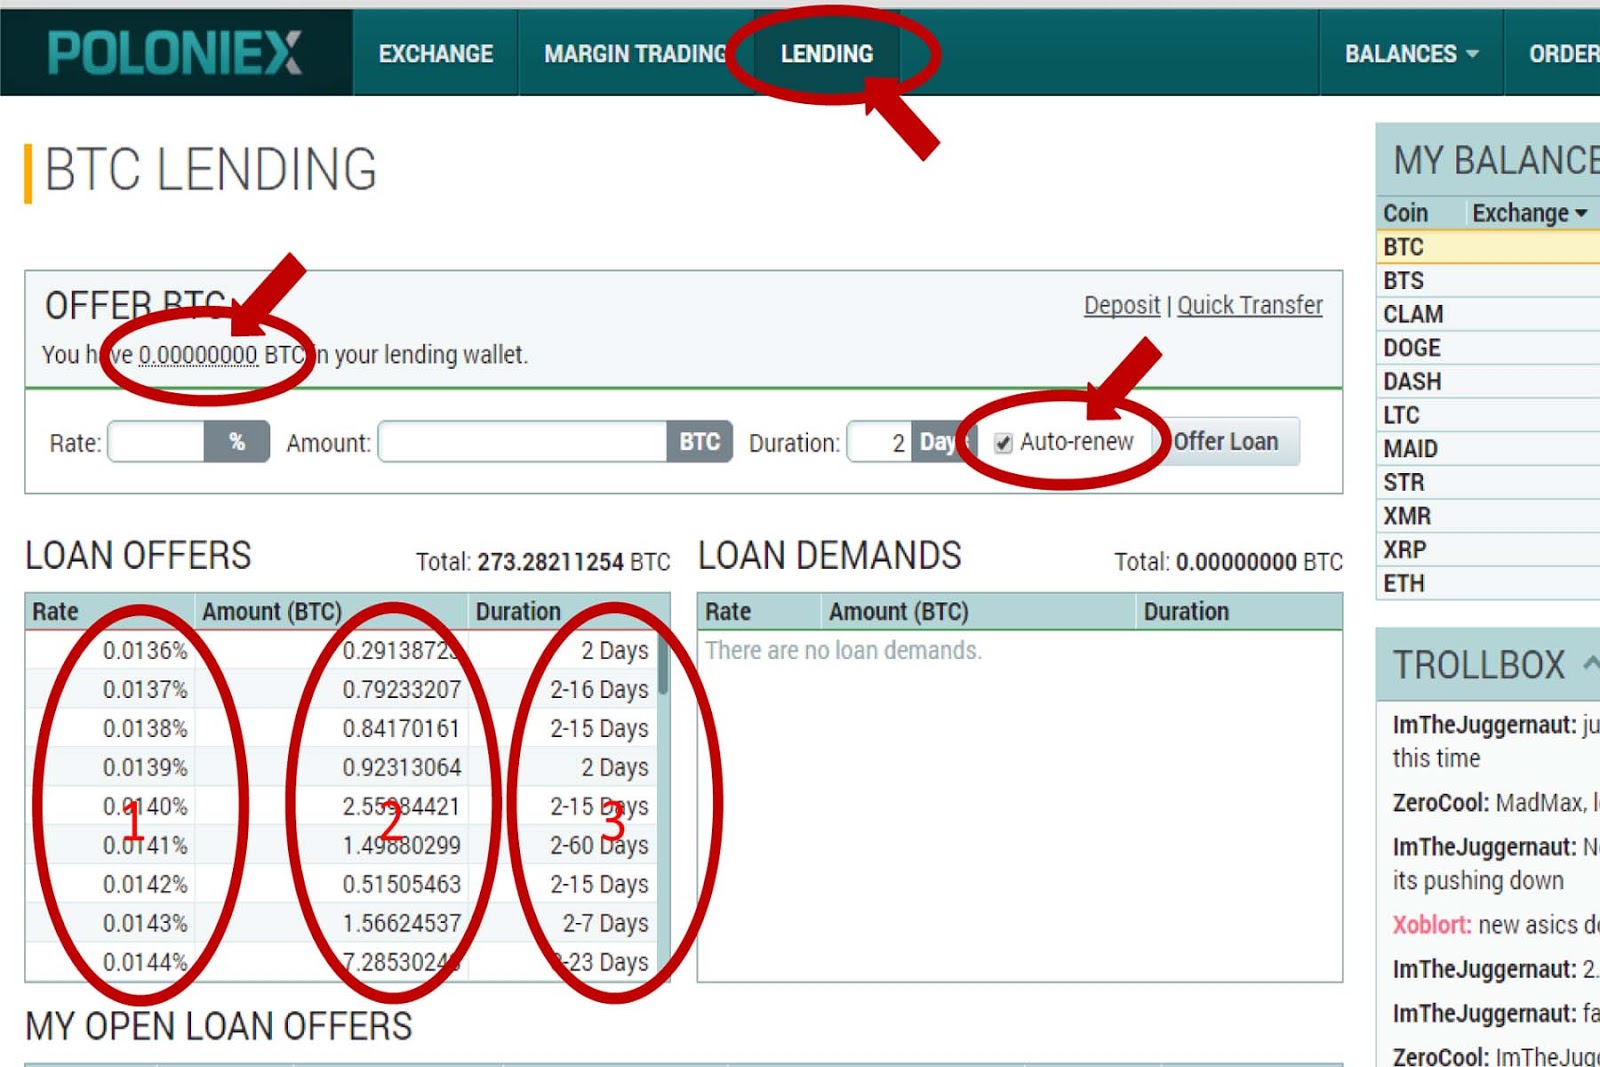Image resolution: width=1600 pixels, height=1067 pixels.
Task: Sort loan offers by Duration column
Action: coord(518,611)
